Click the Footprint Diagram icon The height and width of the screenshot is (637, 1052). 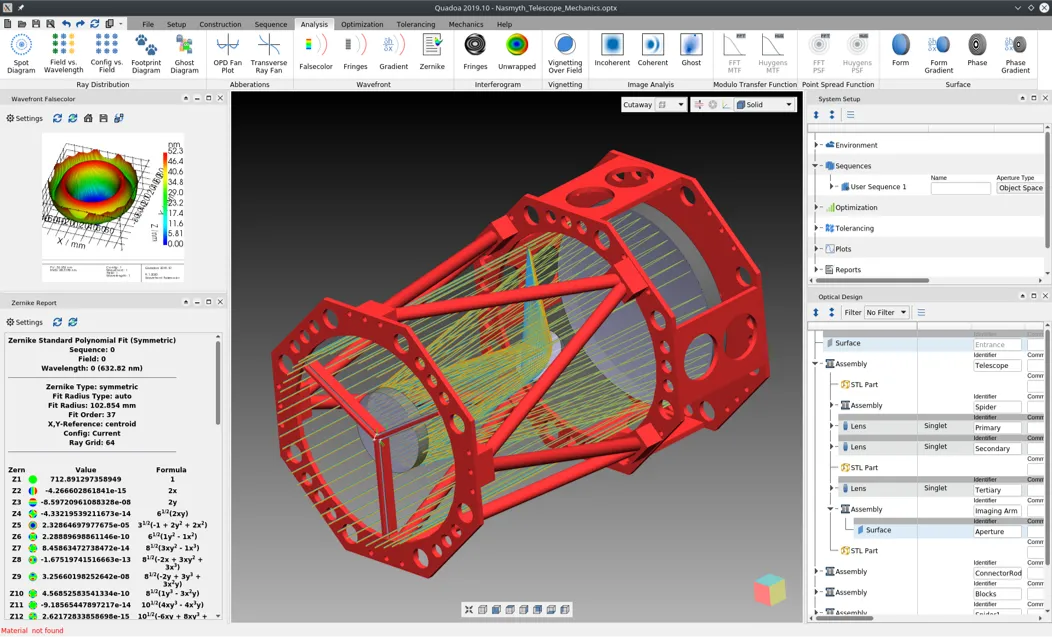point(146,53)
